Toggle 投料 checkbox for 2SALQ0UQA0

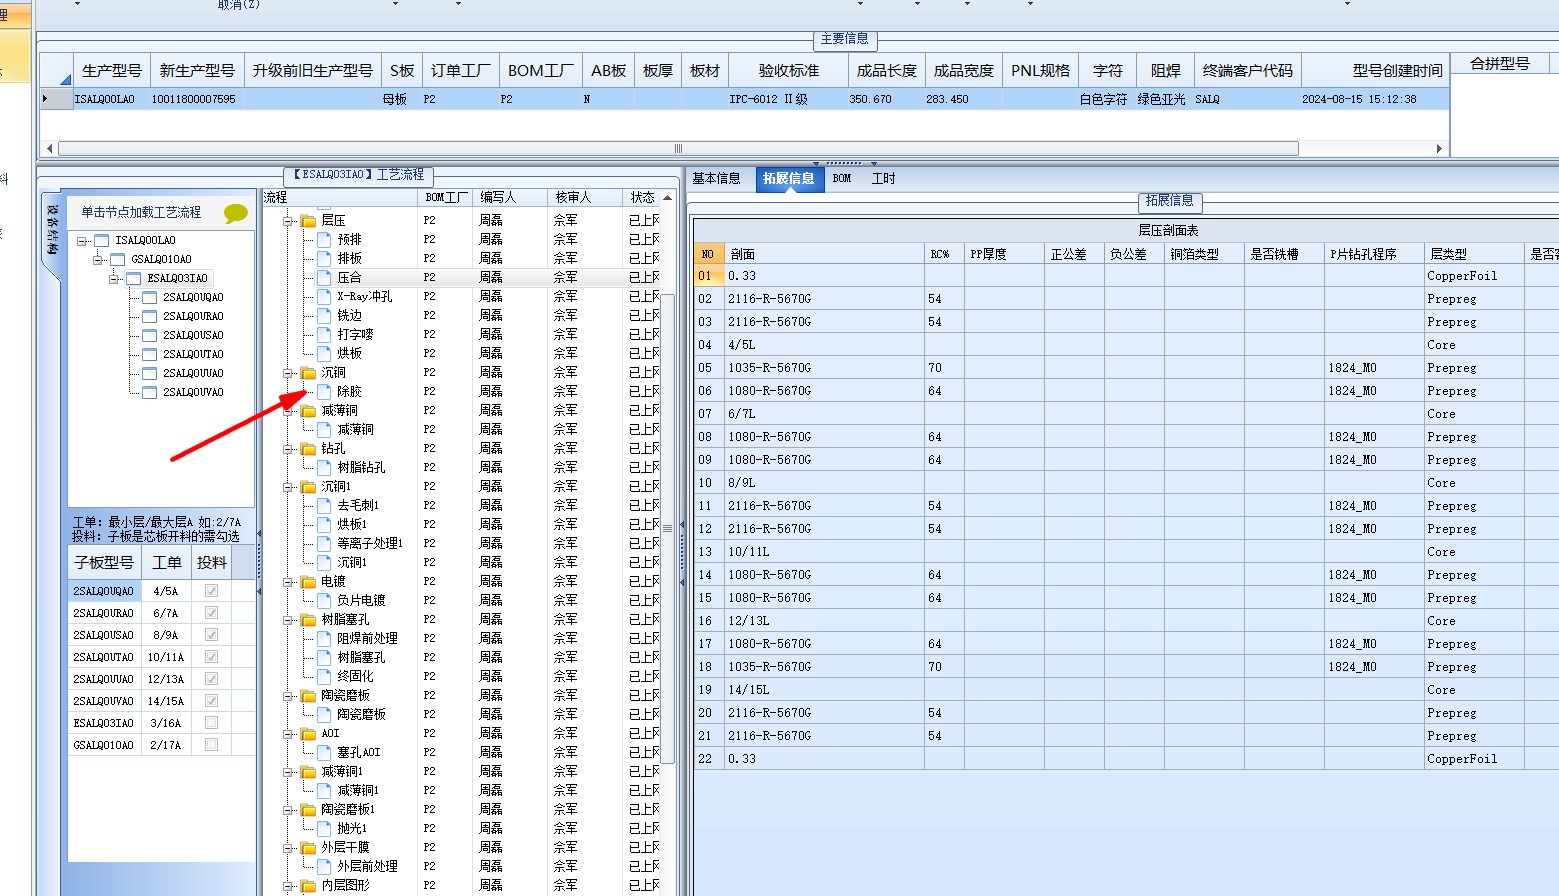(211, 591)
